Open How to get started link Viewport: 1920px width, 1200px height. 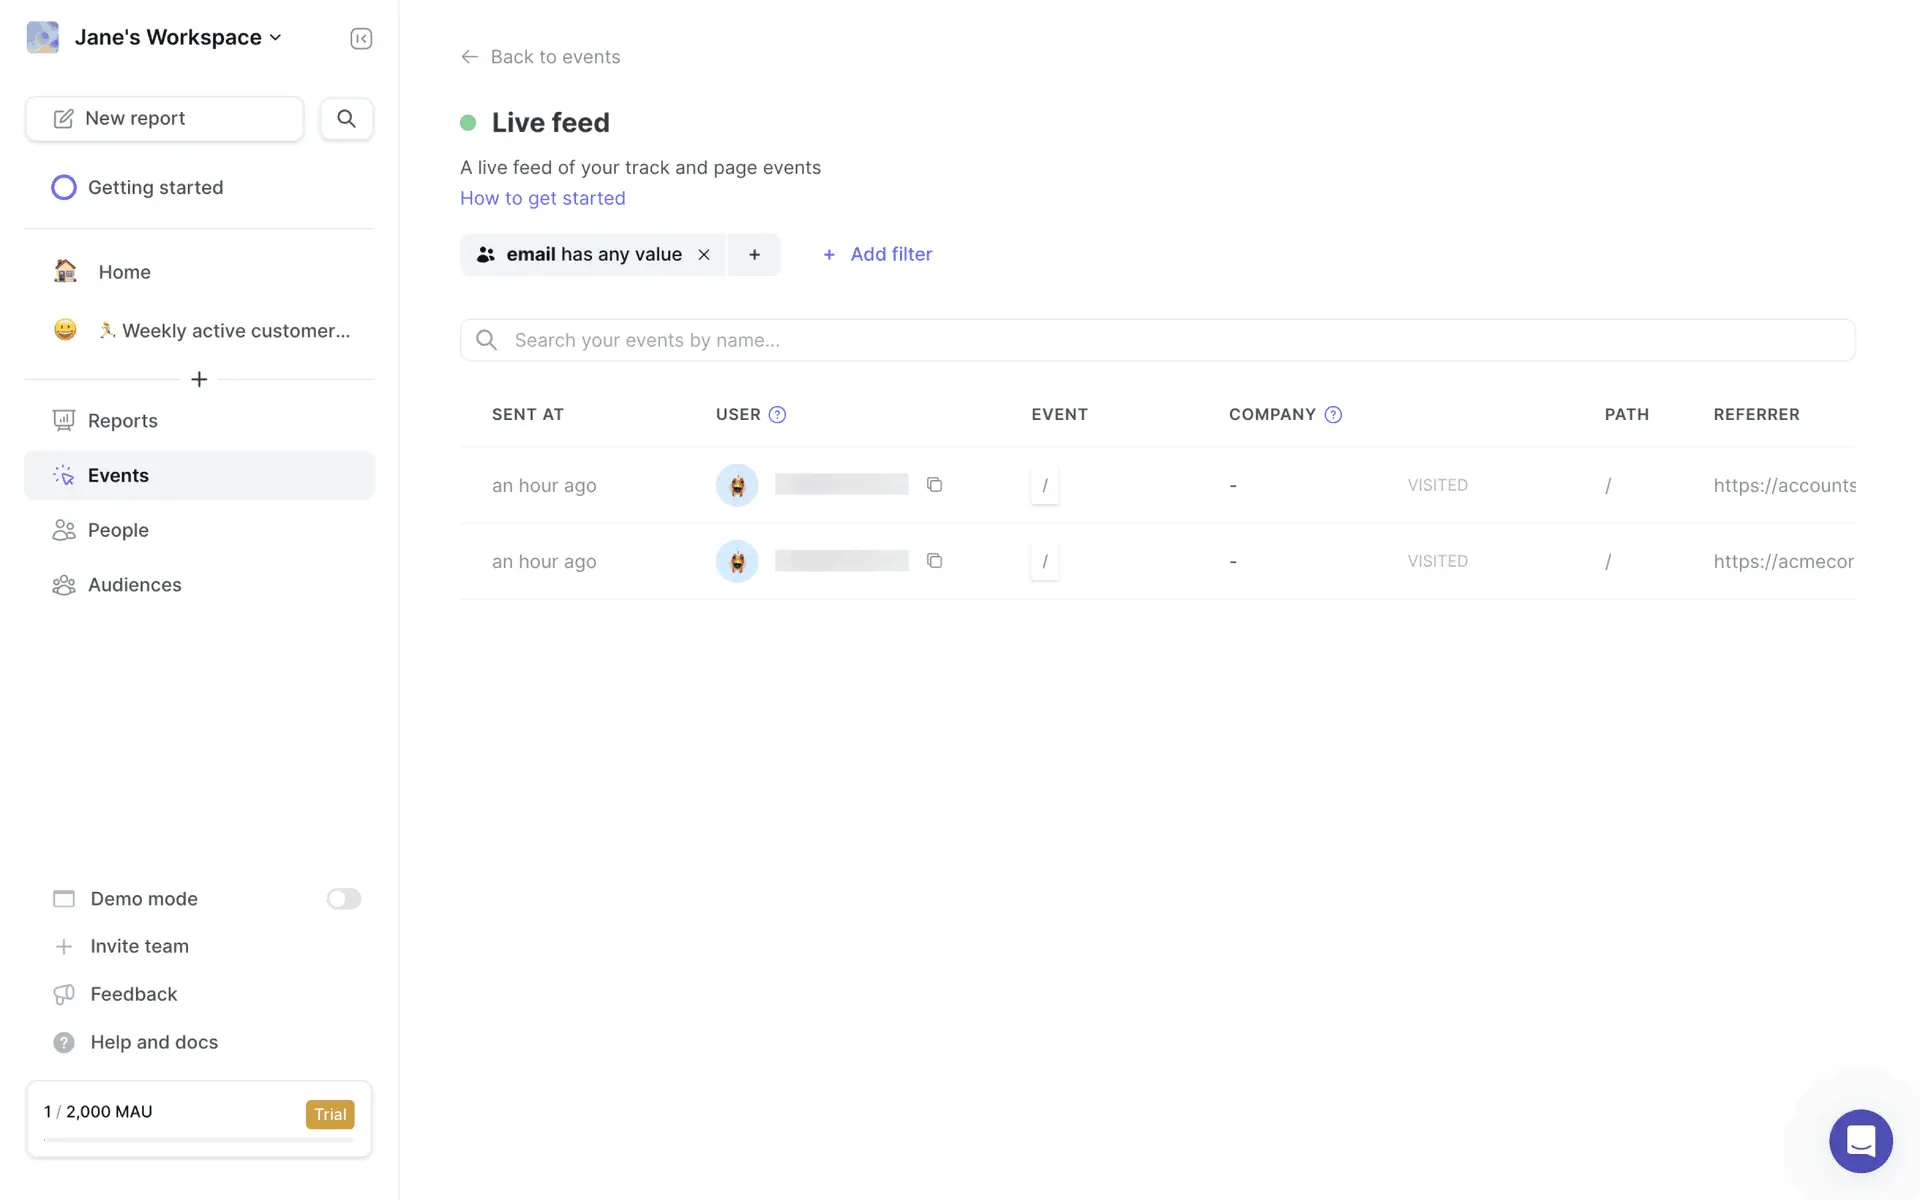(542, 198)
